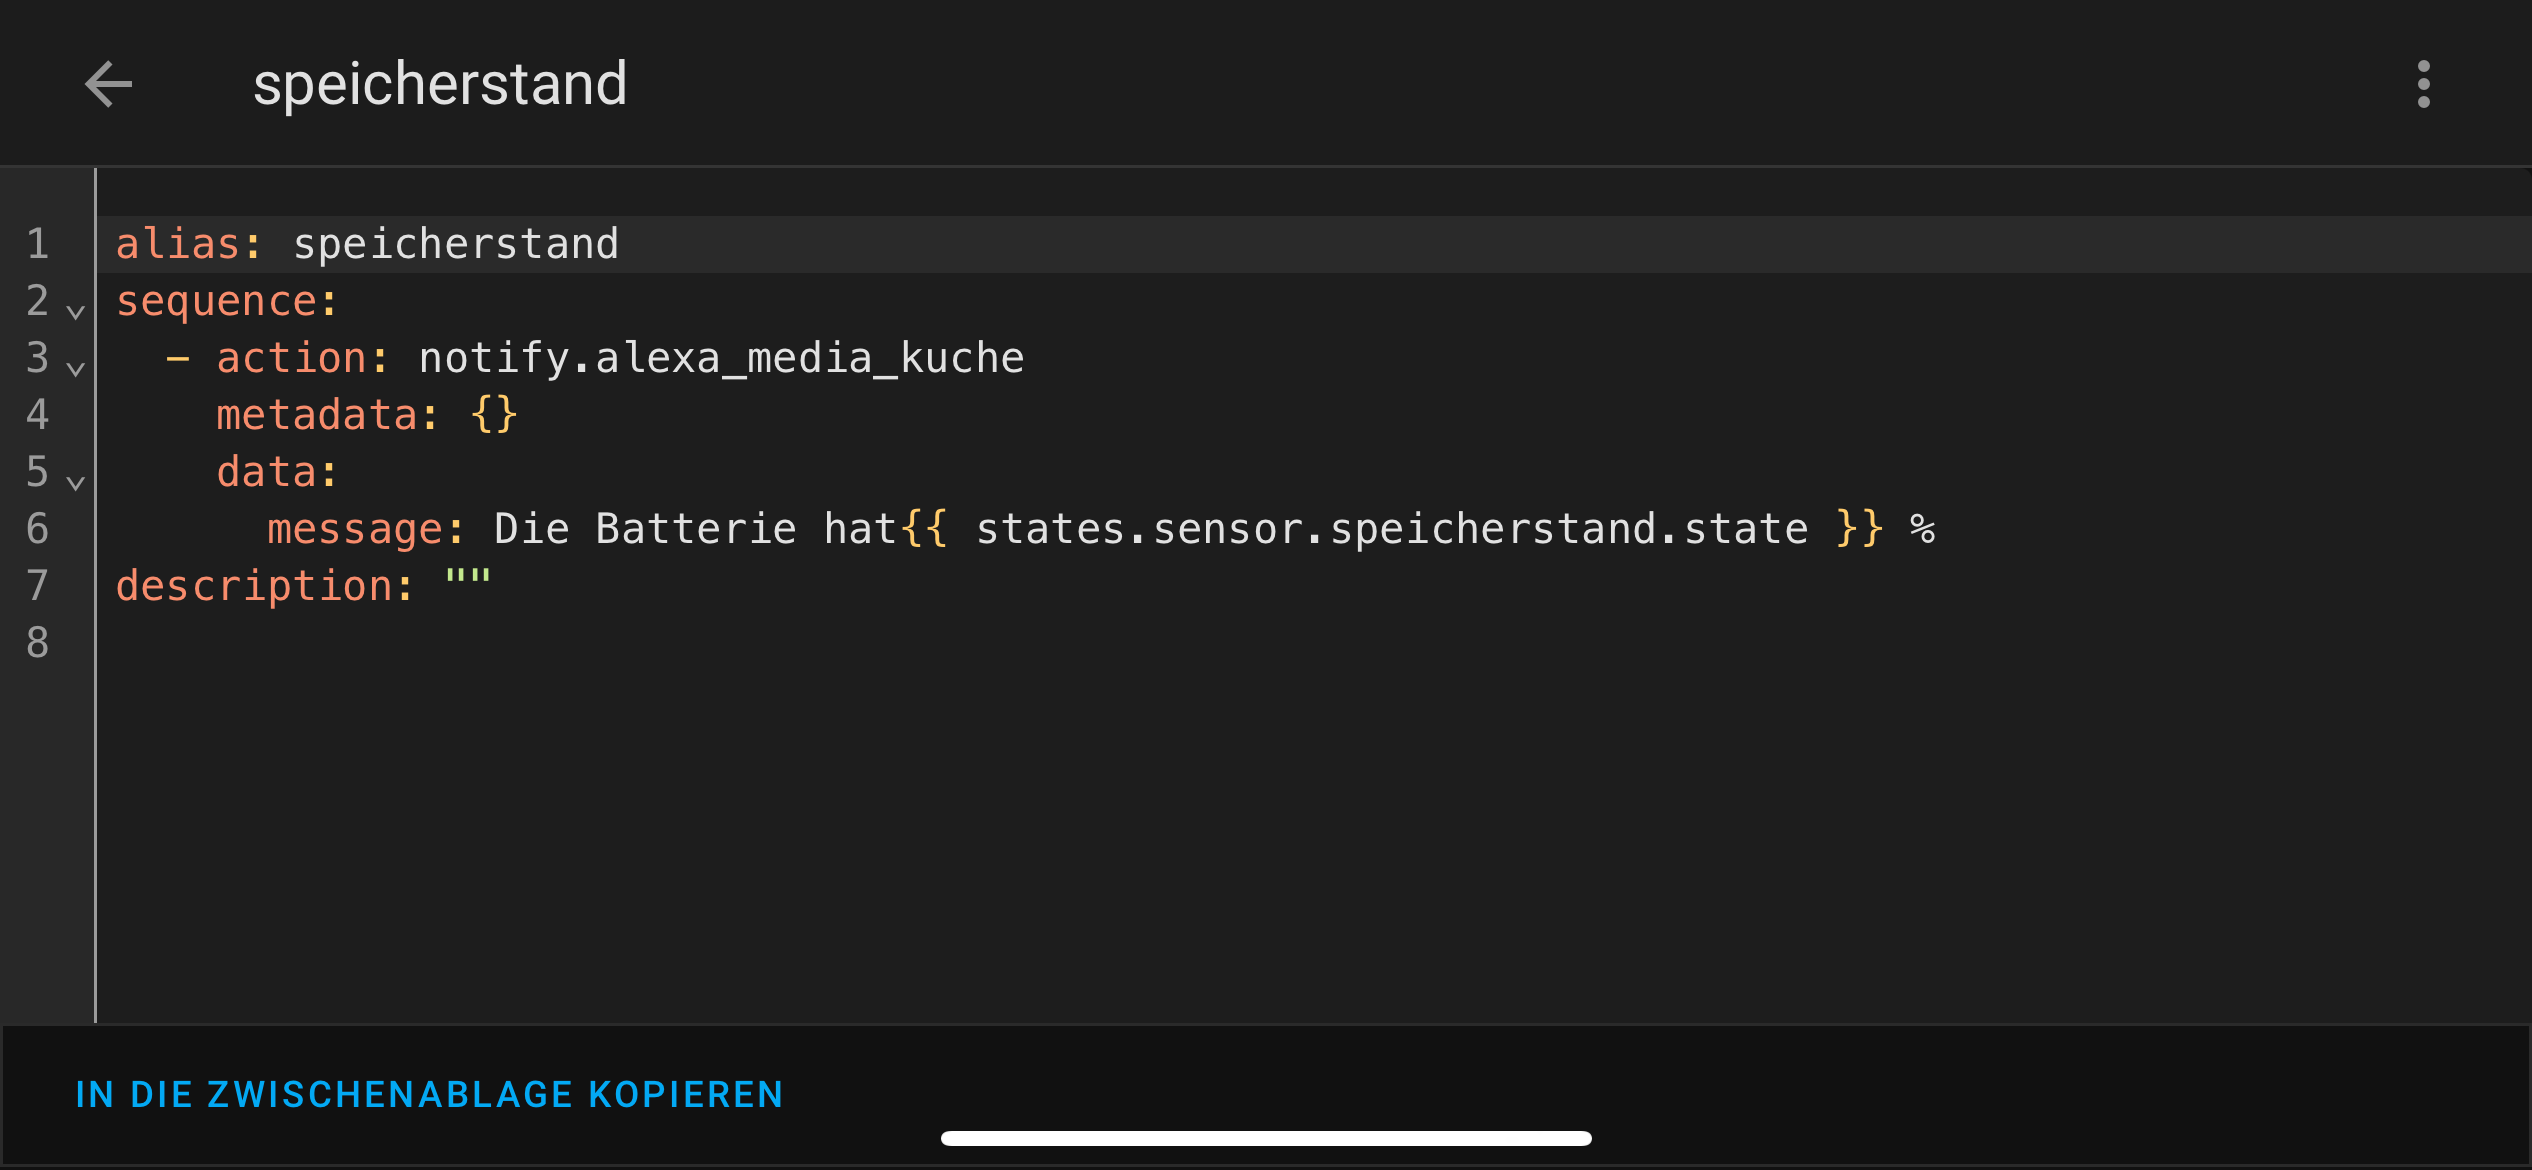Tap the home indicator bar
Viewport: 2532px width, 1170px height.
click(1266, 1138)
